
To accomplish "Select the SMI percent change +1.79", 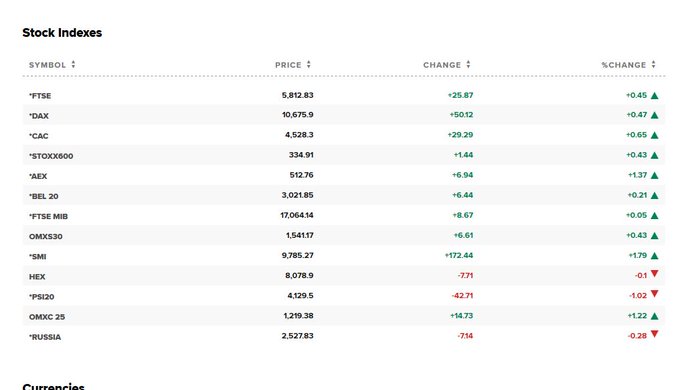I will [x=638, y=256].
